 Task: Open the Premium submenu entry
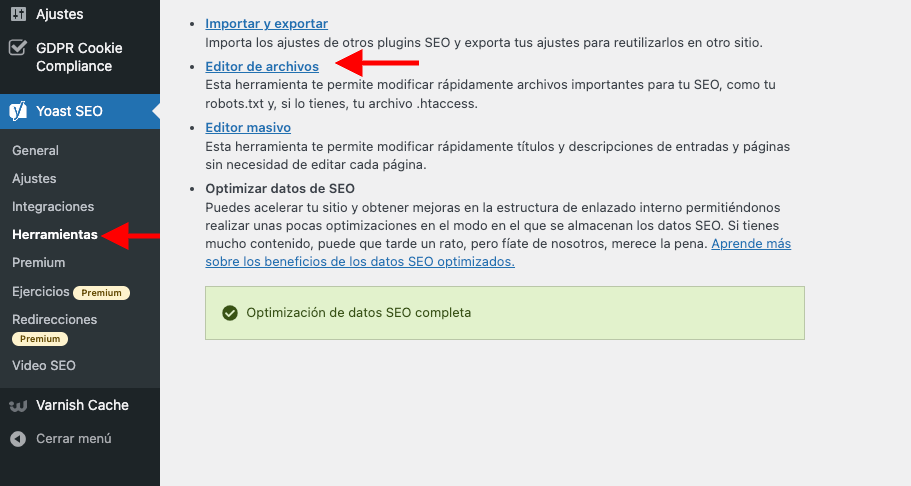38,262
